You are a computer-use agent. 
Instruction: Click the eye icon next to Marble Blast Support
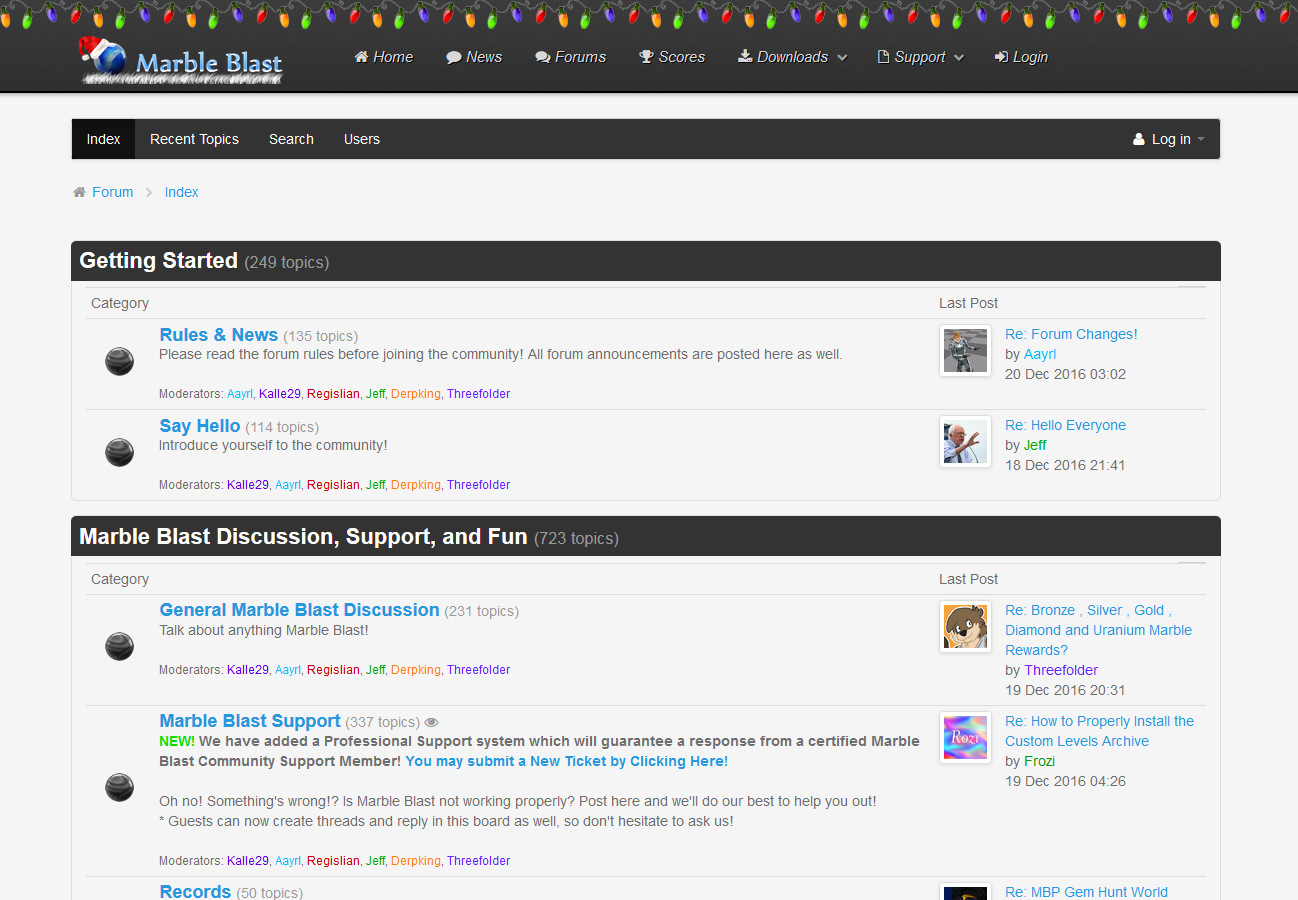coord(431,722)
